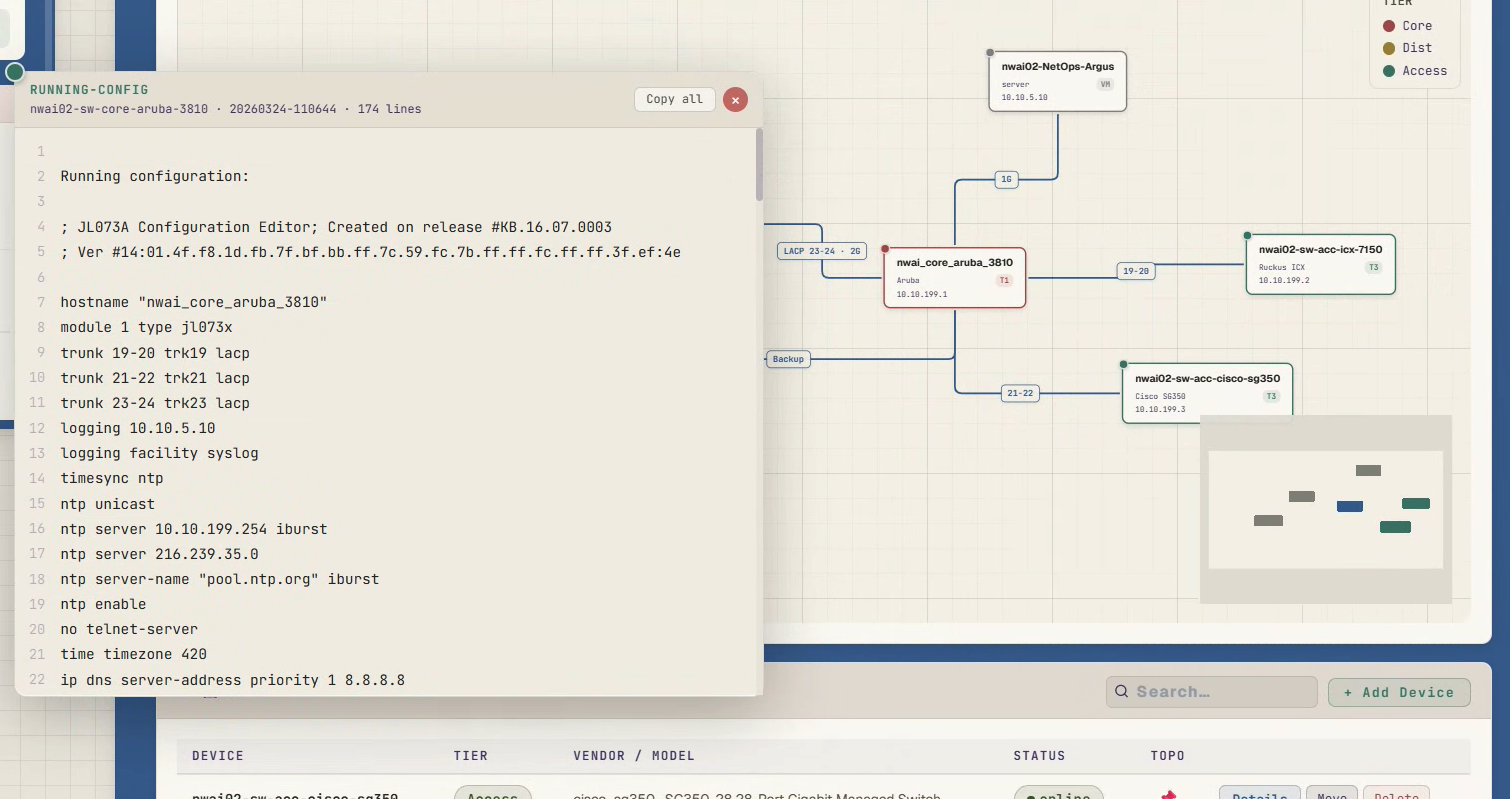Click the blue rectangle in the minimap

pos(1350,506)
